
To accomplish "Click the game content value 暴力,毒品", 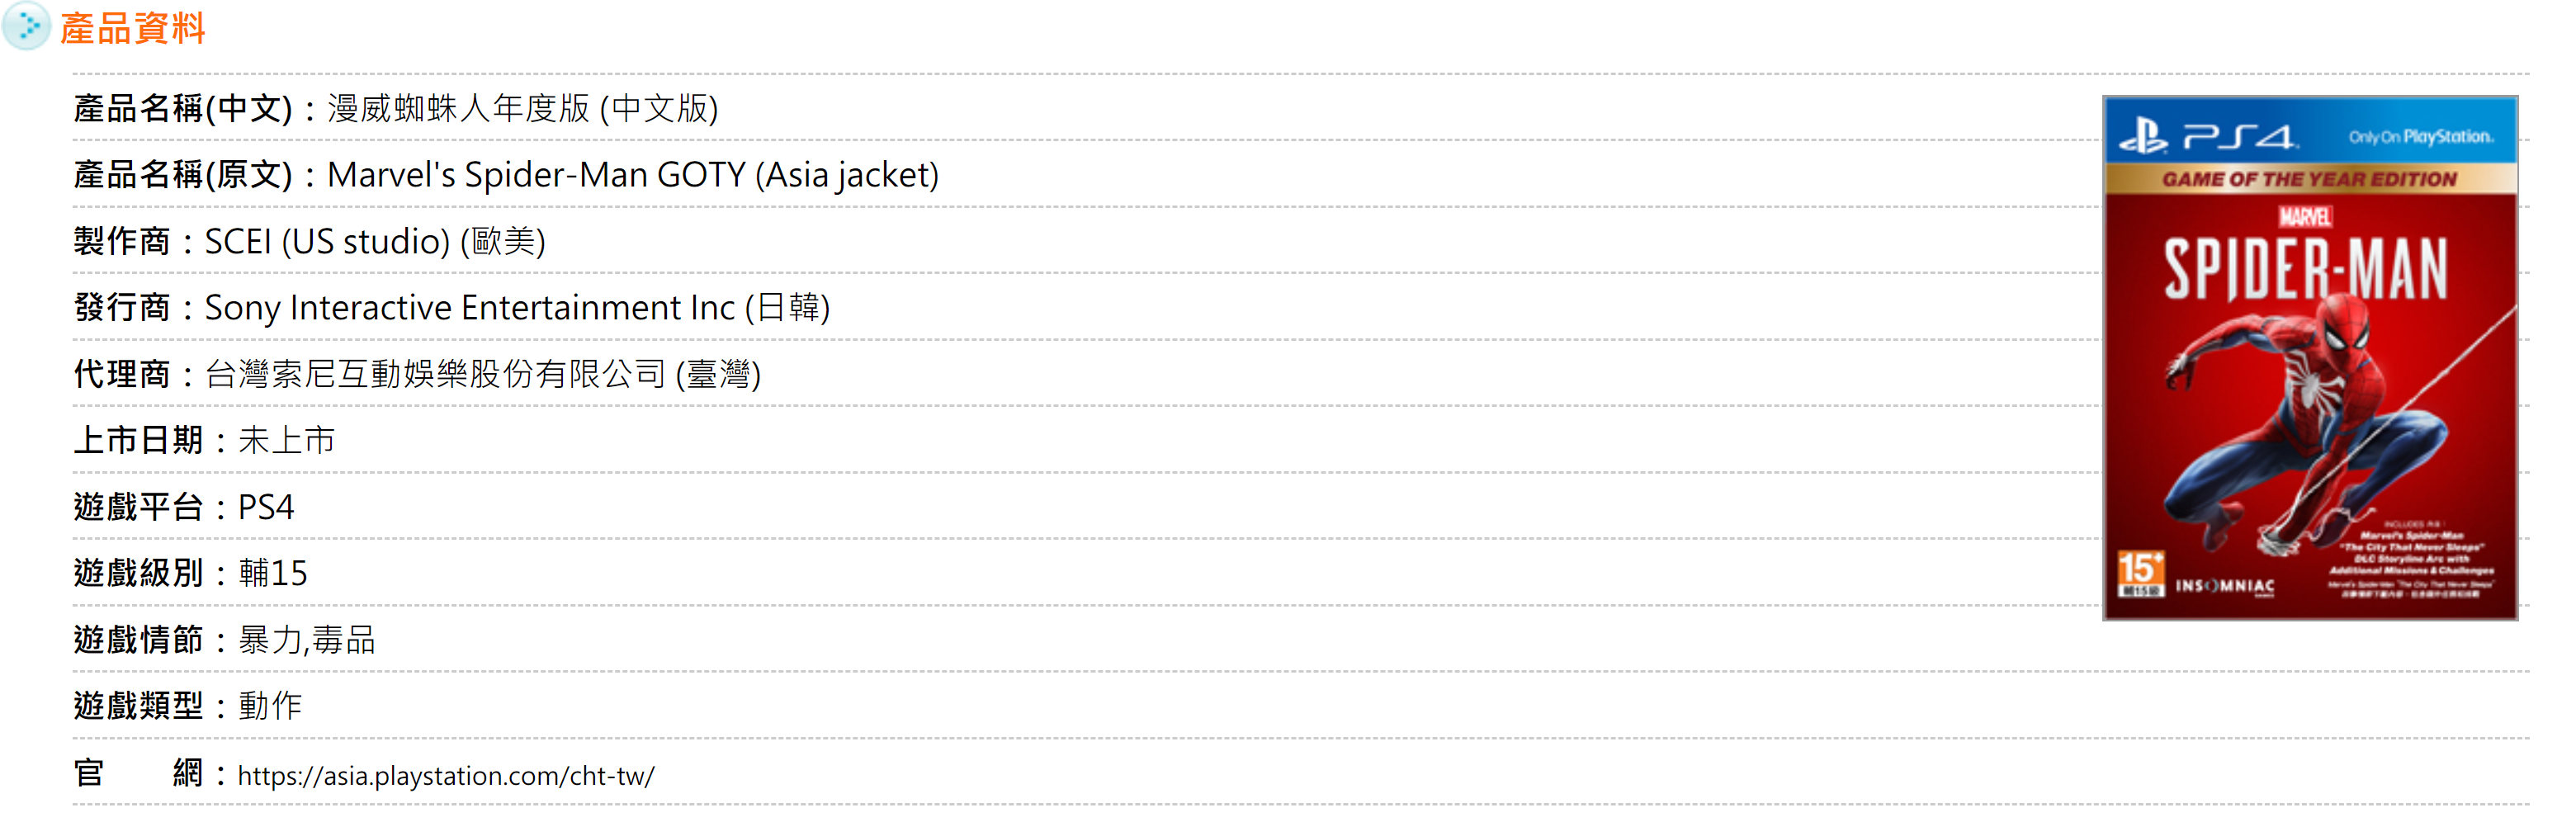I will click(307, 640).
